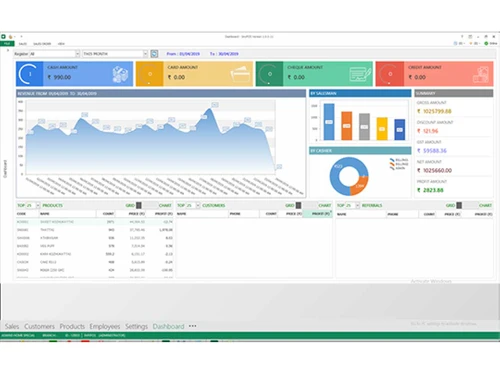The image size is (500, 375).
Task: Click the Discount Amount value 121.96
Action: (x=430, y=131)
